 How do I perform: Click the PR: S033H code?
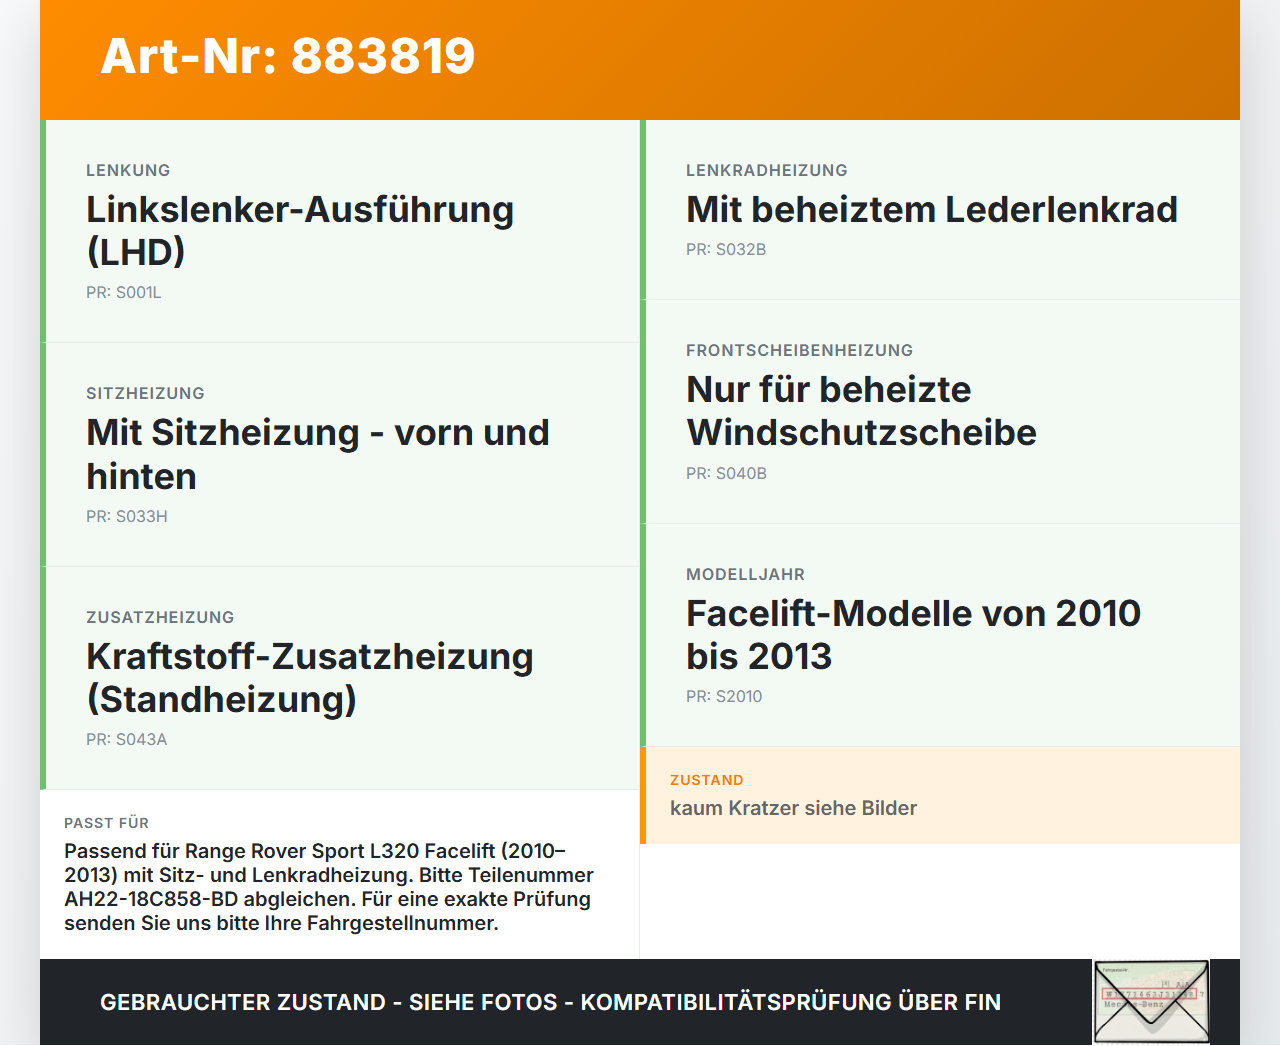click(127, 517)
